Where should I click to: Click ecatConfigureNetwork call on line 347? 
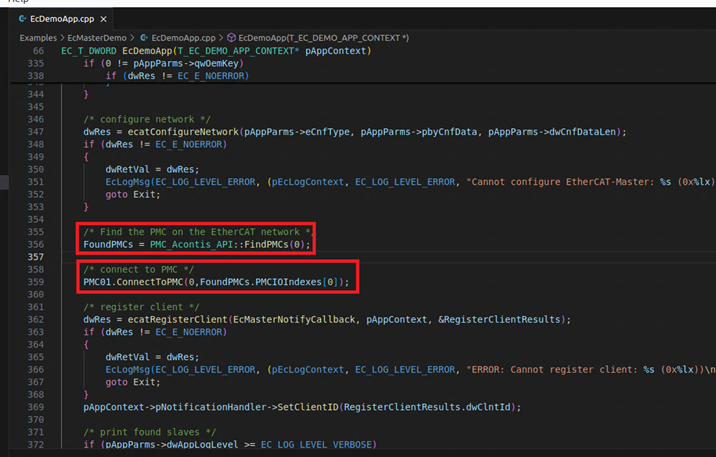(x=177, y=131)
